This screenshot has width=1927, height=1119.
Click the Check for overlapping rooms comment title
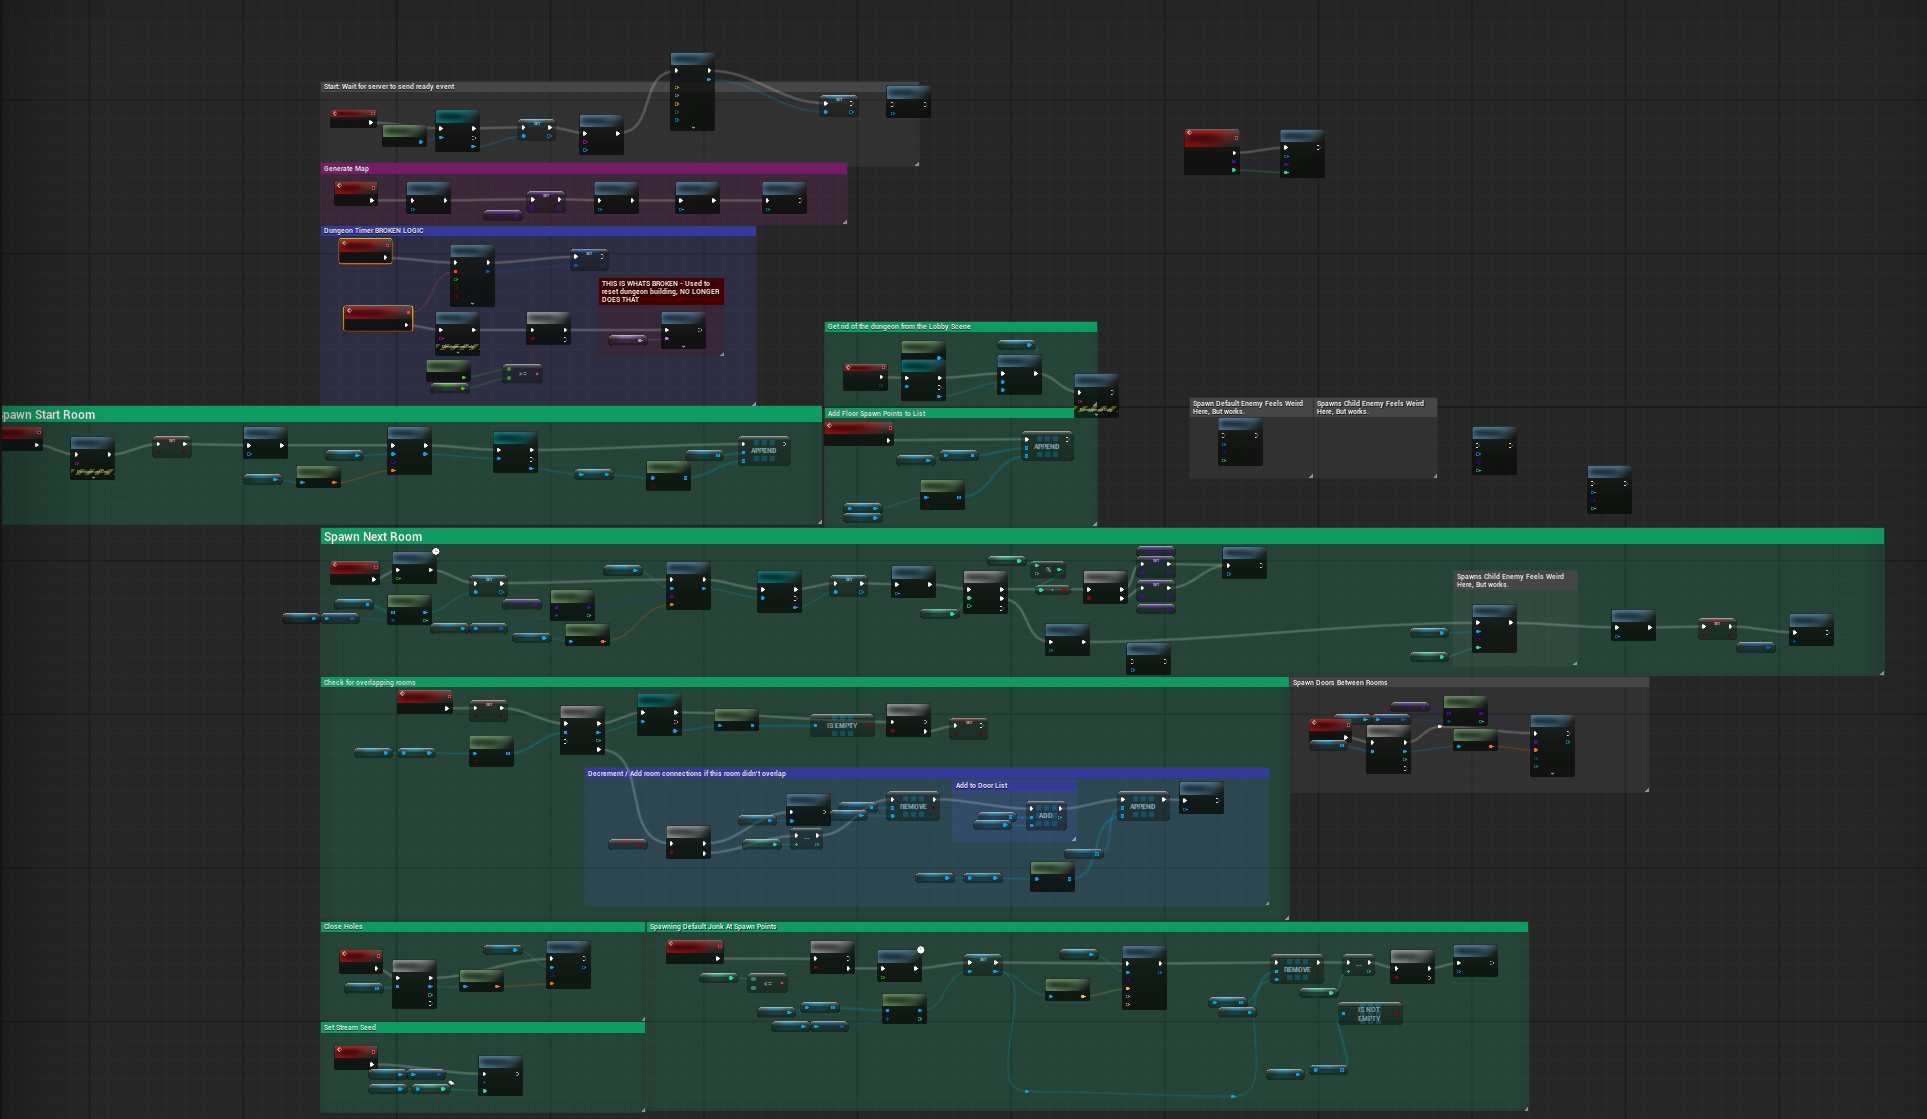coord(369,683)
